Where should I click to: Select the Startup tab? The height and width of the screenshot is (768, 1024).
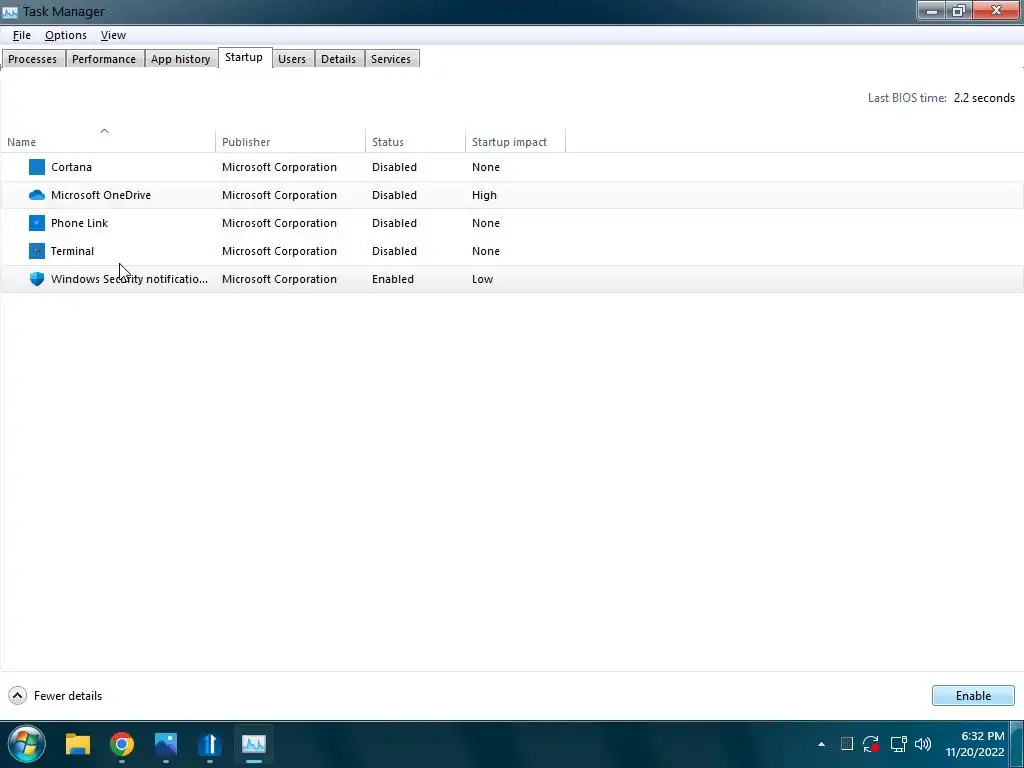(x=244, y=57)
